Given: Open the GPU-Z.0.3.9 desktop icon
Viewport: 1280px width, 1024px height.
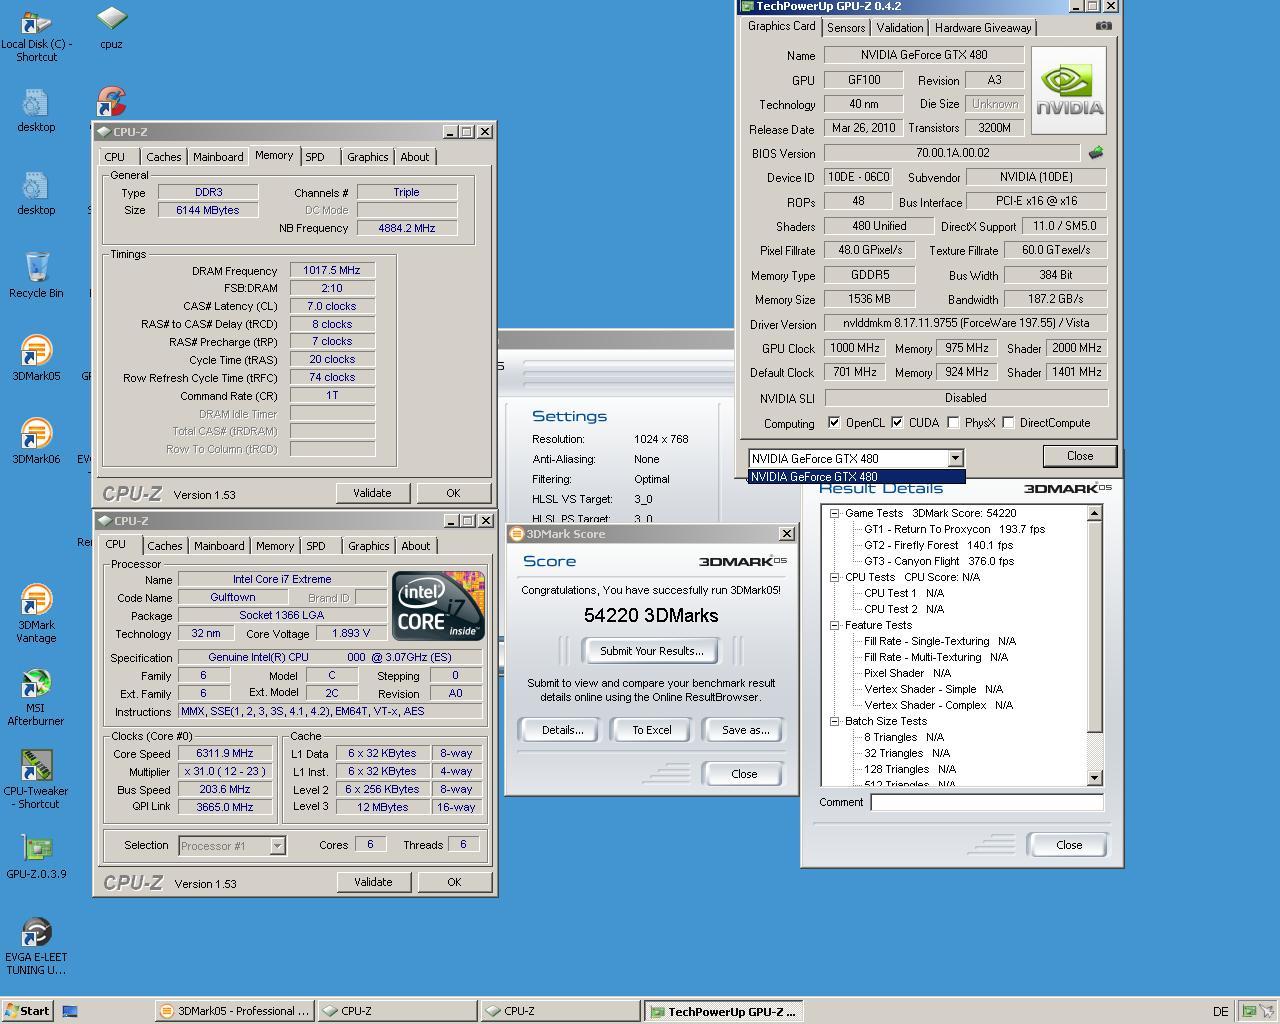Looking at the screenshot, I should click(x=36, y=848).
